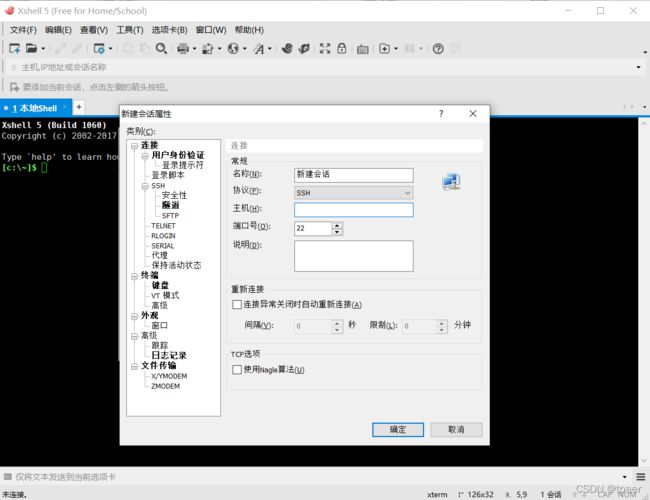Screen dimensions: 650x500
Task: Collapse the 终端 tree node
Action: (134, 276)
